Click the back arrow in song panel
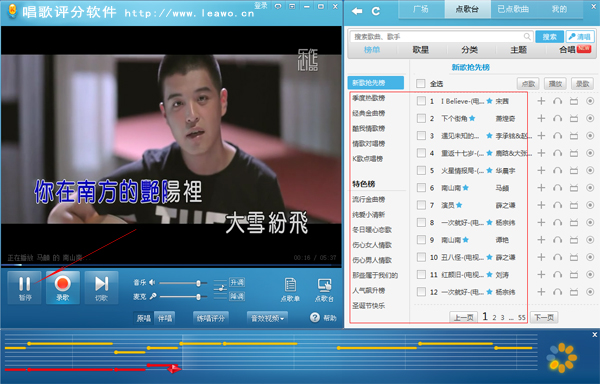Image resolution: width=600 pixels, height=384 pixels. tap(357, 11)
